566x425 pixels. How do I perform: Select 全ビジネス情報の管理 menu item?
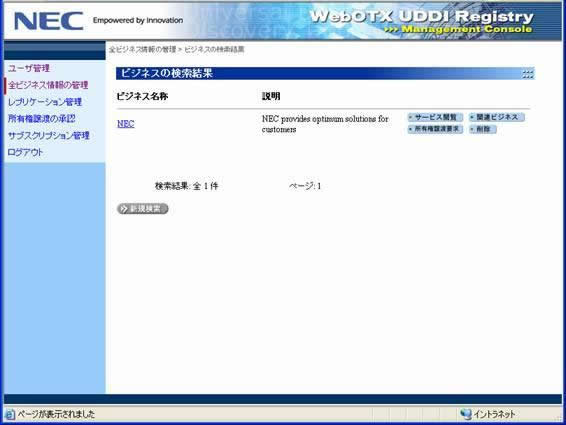pos(48,85)
